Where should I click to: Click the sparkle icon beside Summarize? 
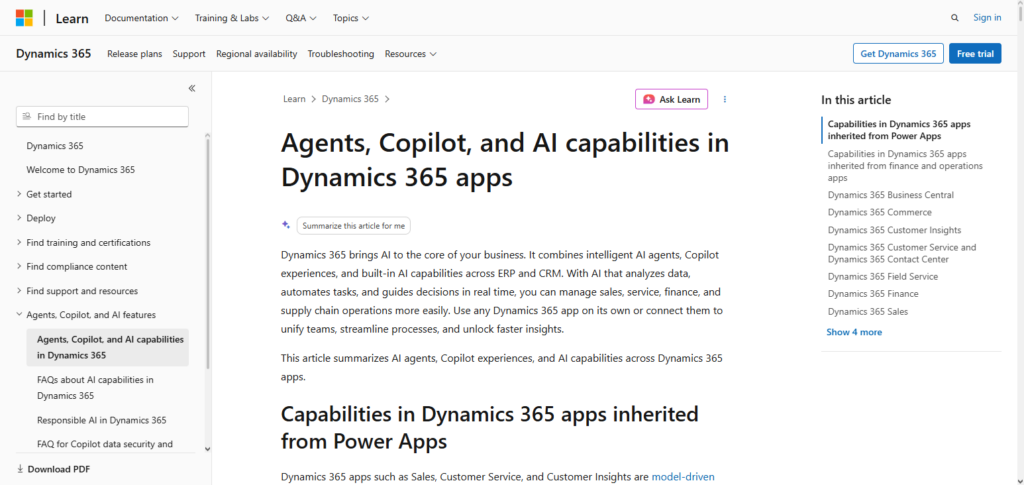coord(286,225)
